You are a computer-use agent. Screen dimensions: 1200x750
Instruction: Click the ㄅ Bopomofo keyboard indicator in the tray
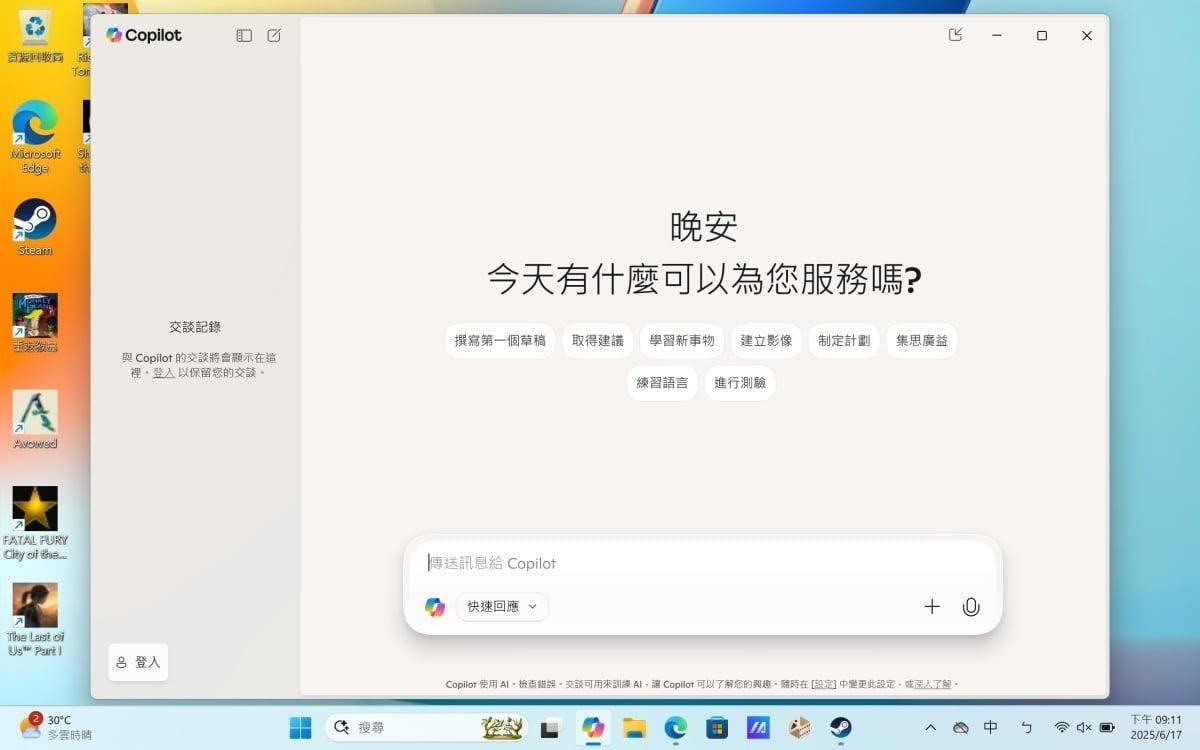tap(1026, 728)
